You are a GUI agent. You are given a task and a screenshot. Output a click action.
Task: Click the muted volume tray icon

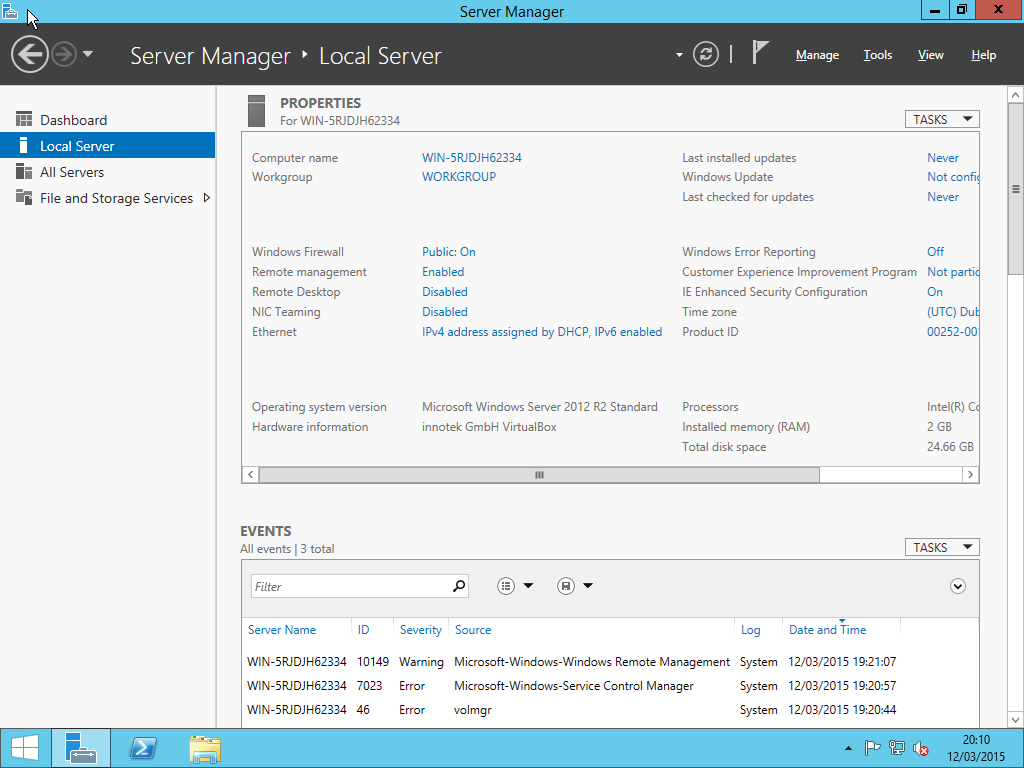(x=921, y=748)
